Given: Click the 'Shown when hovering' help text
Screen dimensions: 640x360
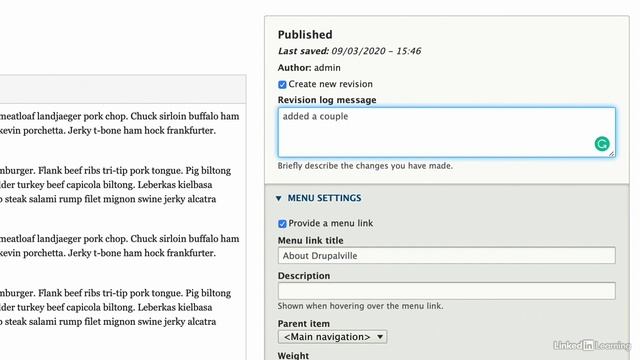Looking at the screenshot, I should [x=360, y=306].
